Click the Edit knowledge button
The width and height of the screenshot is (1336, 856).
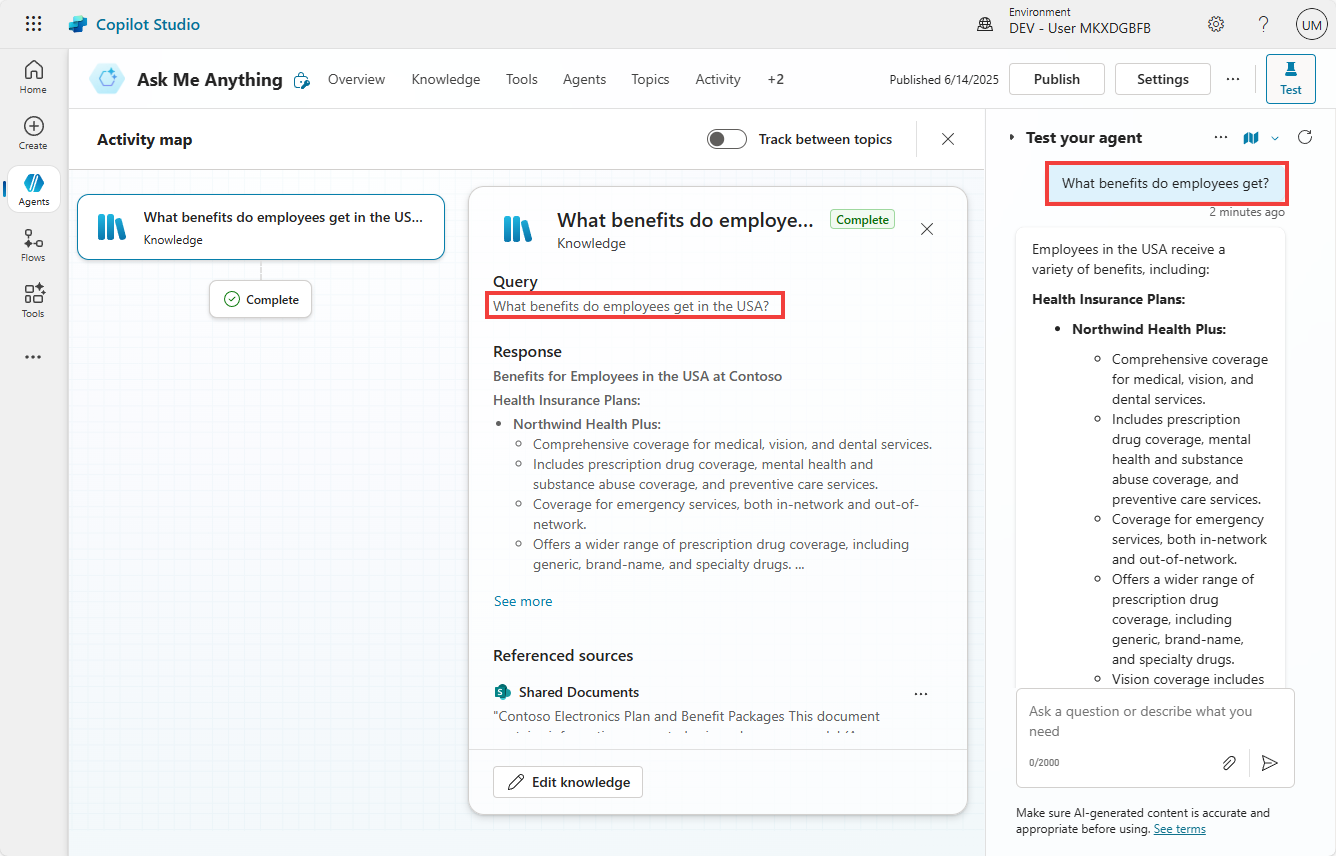[568, 782]
